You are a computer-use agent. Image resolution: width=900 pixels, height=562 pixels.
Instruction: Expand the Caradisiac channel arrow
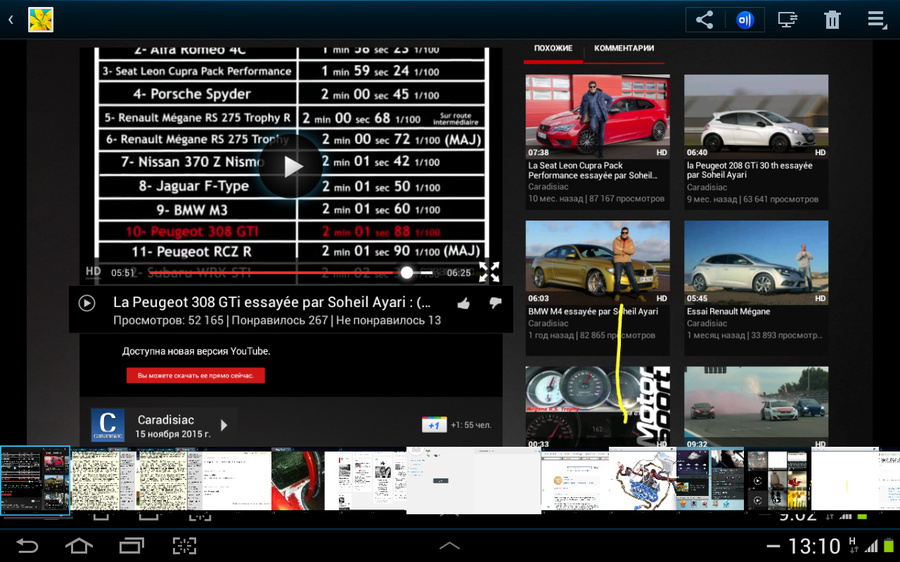pos(224,425)
